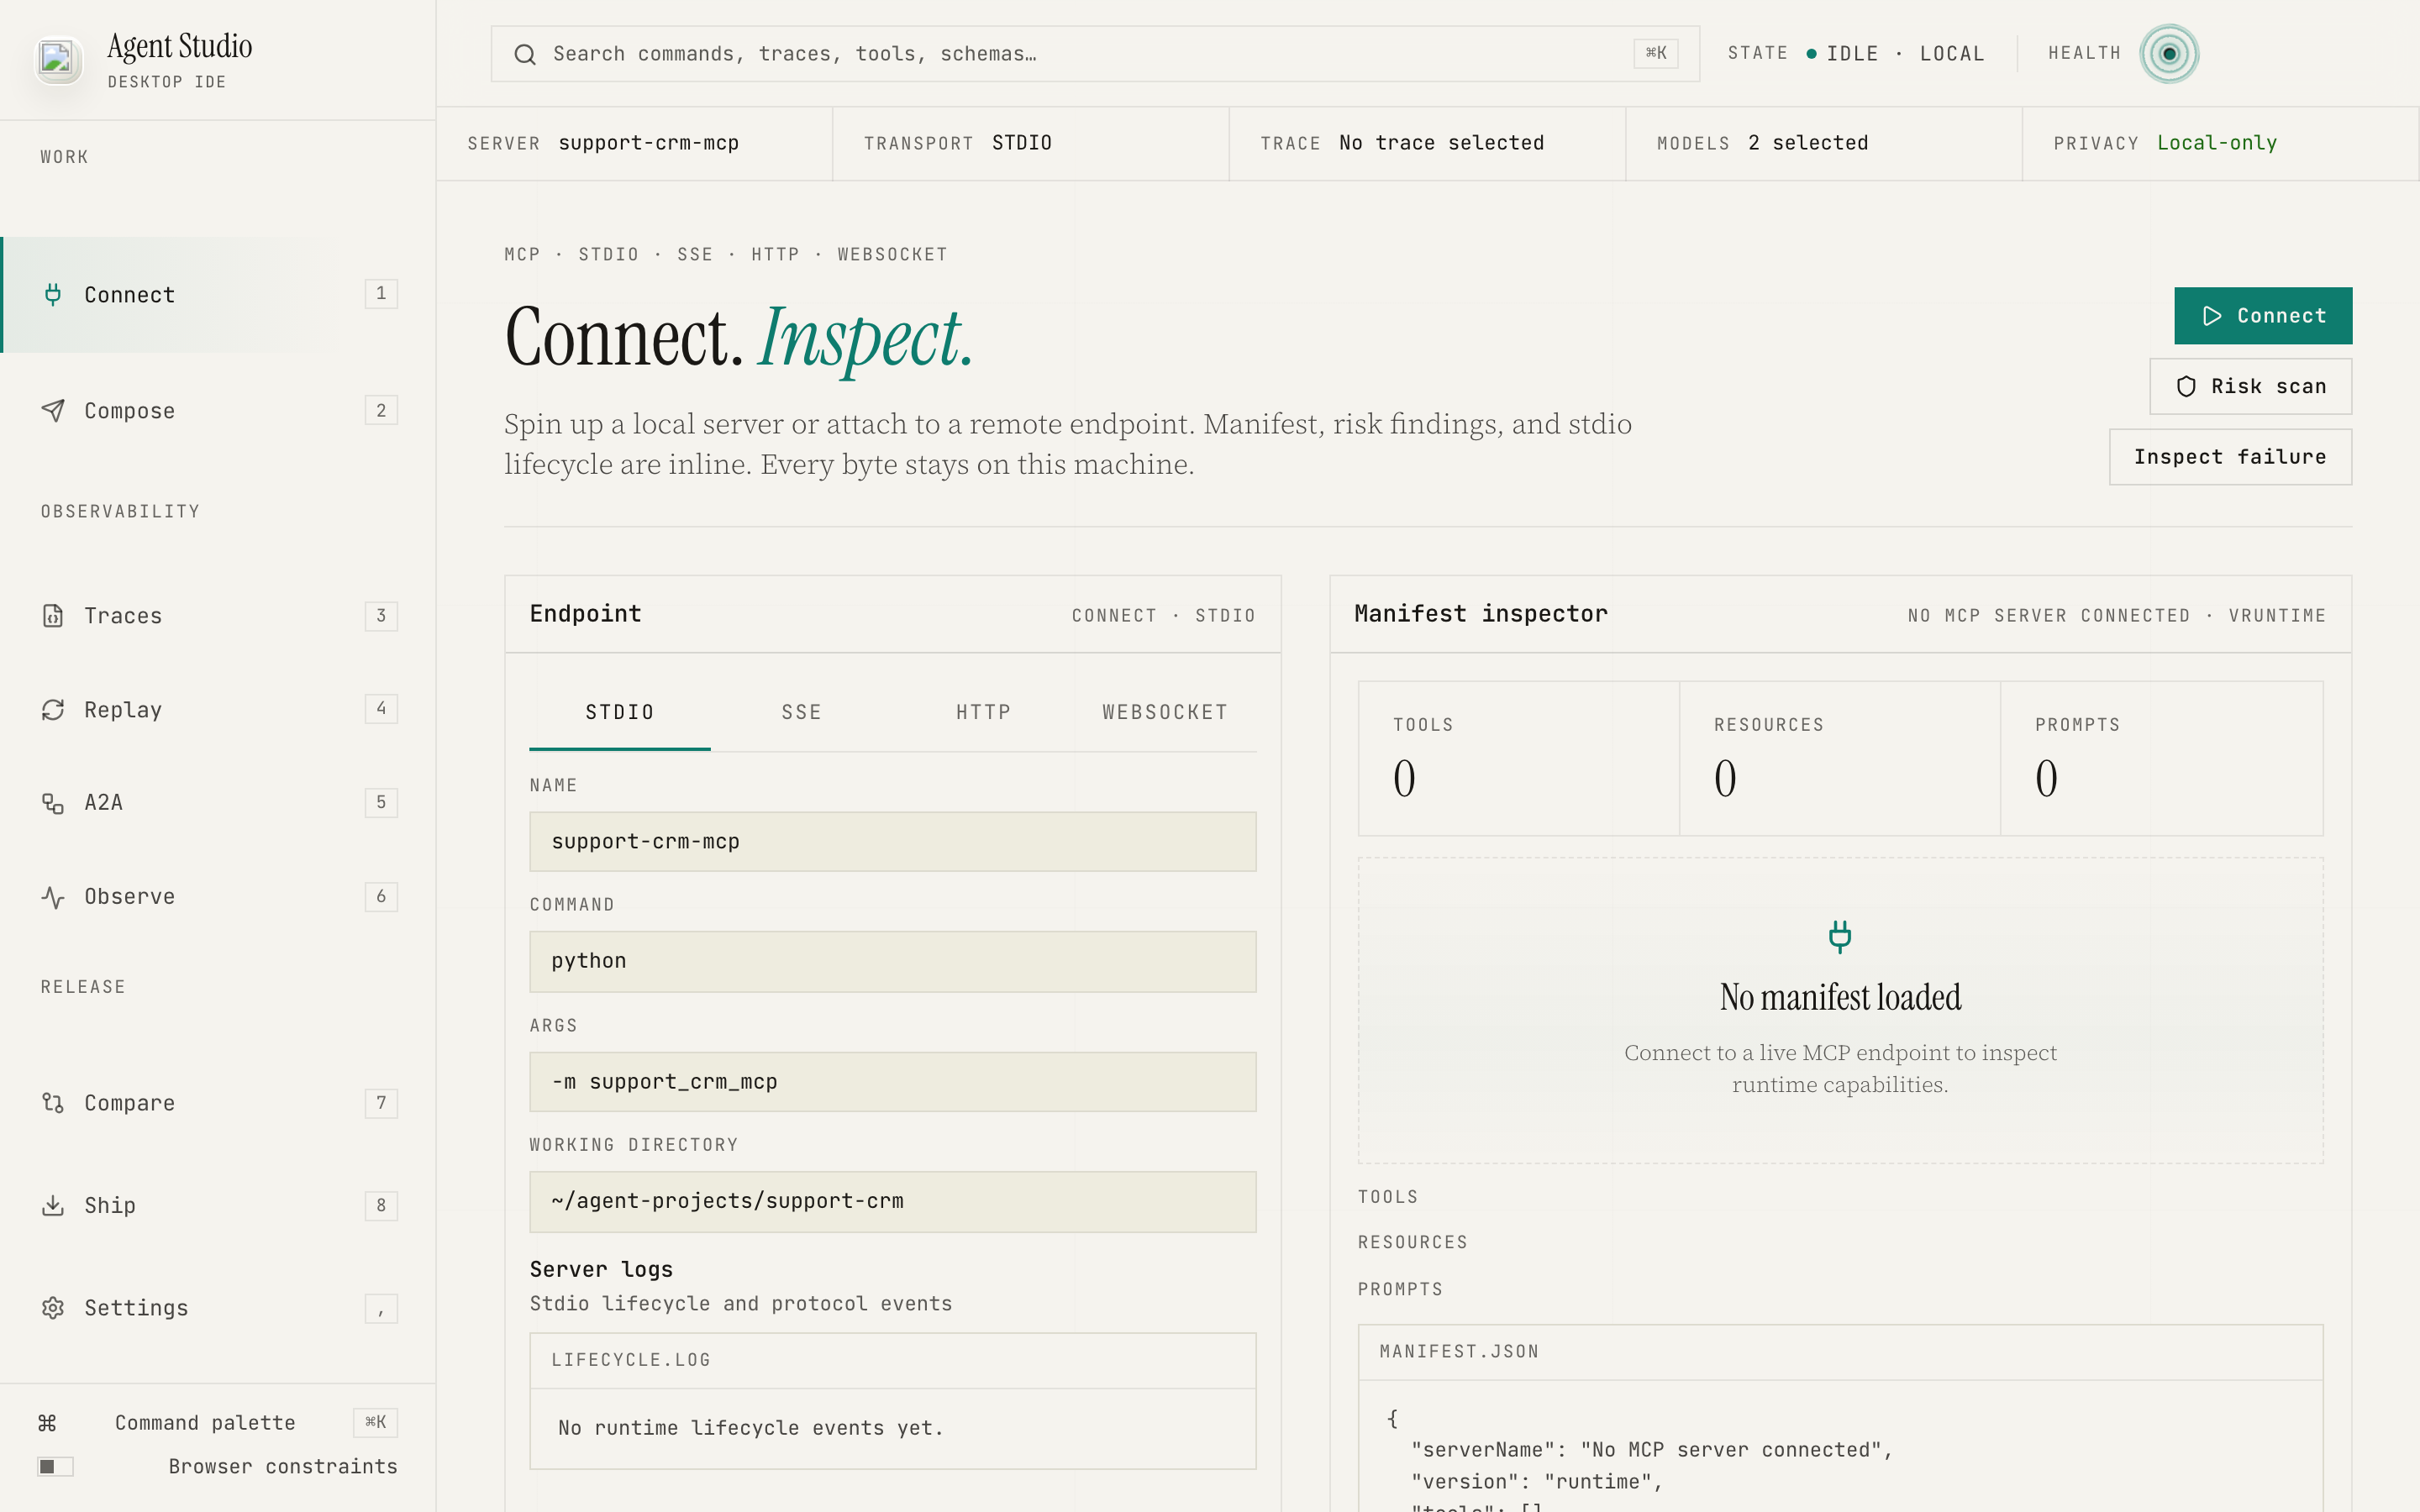Open the Command palette
Image resolution: width=2420 pixels, height=1512 pixels.
218,1423
